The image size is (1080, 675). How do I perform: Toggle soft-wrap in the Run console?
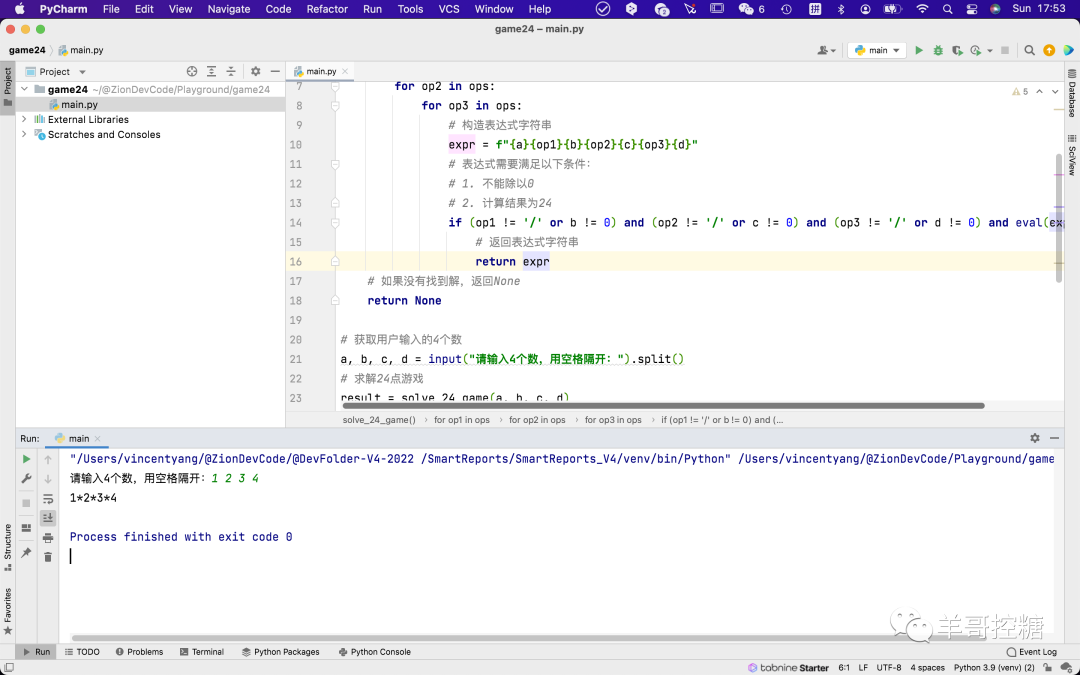(48, 499)
